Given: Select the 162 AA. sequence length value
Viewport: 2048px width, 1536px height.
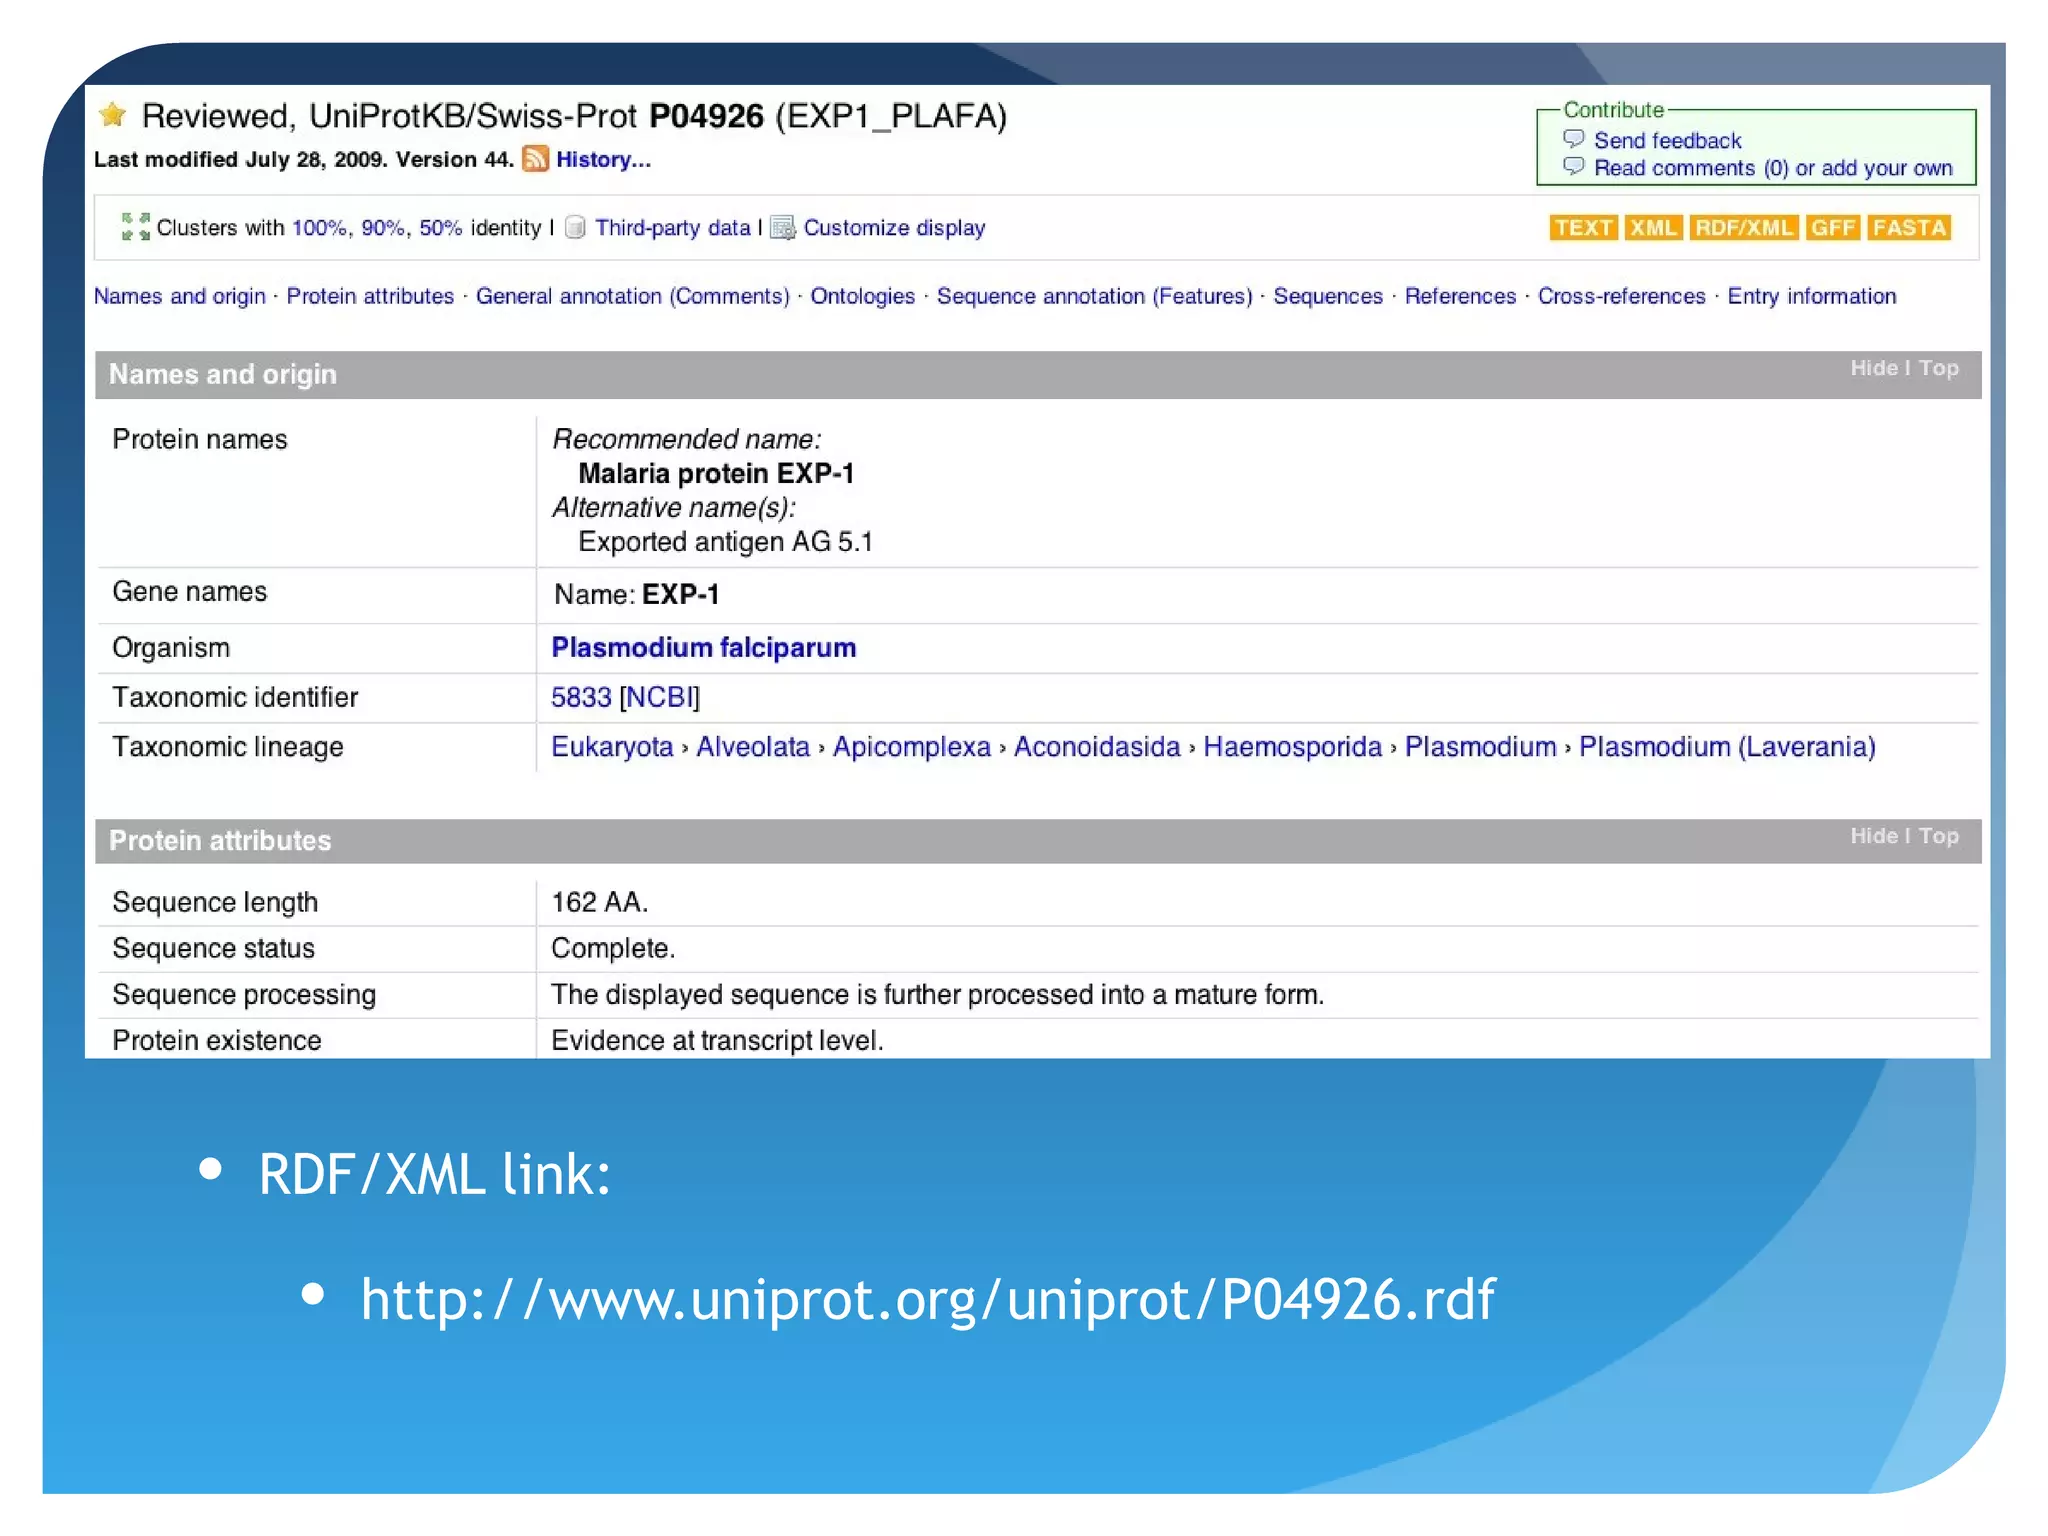Looking at the screenshot, I should 600,902.
